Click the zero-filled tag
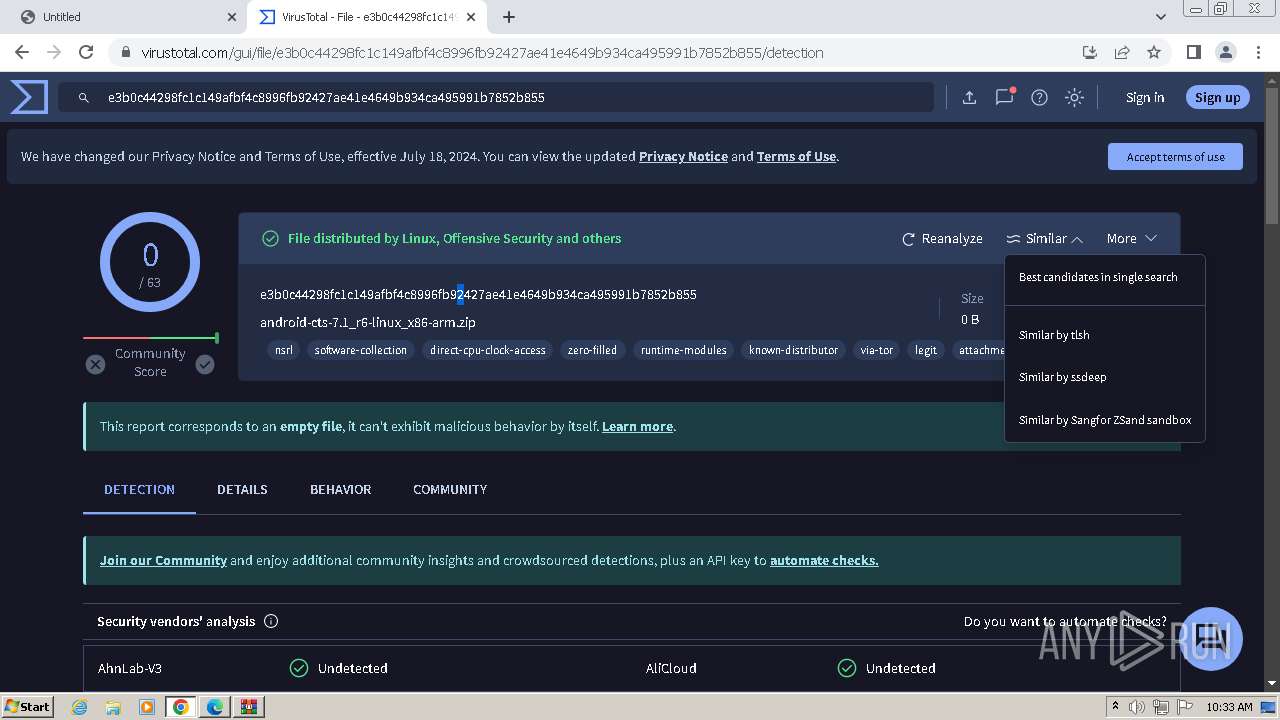Viewport: 1280px width, 720px height. [592, 350]
